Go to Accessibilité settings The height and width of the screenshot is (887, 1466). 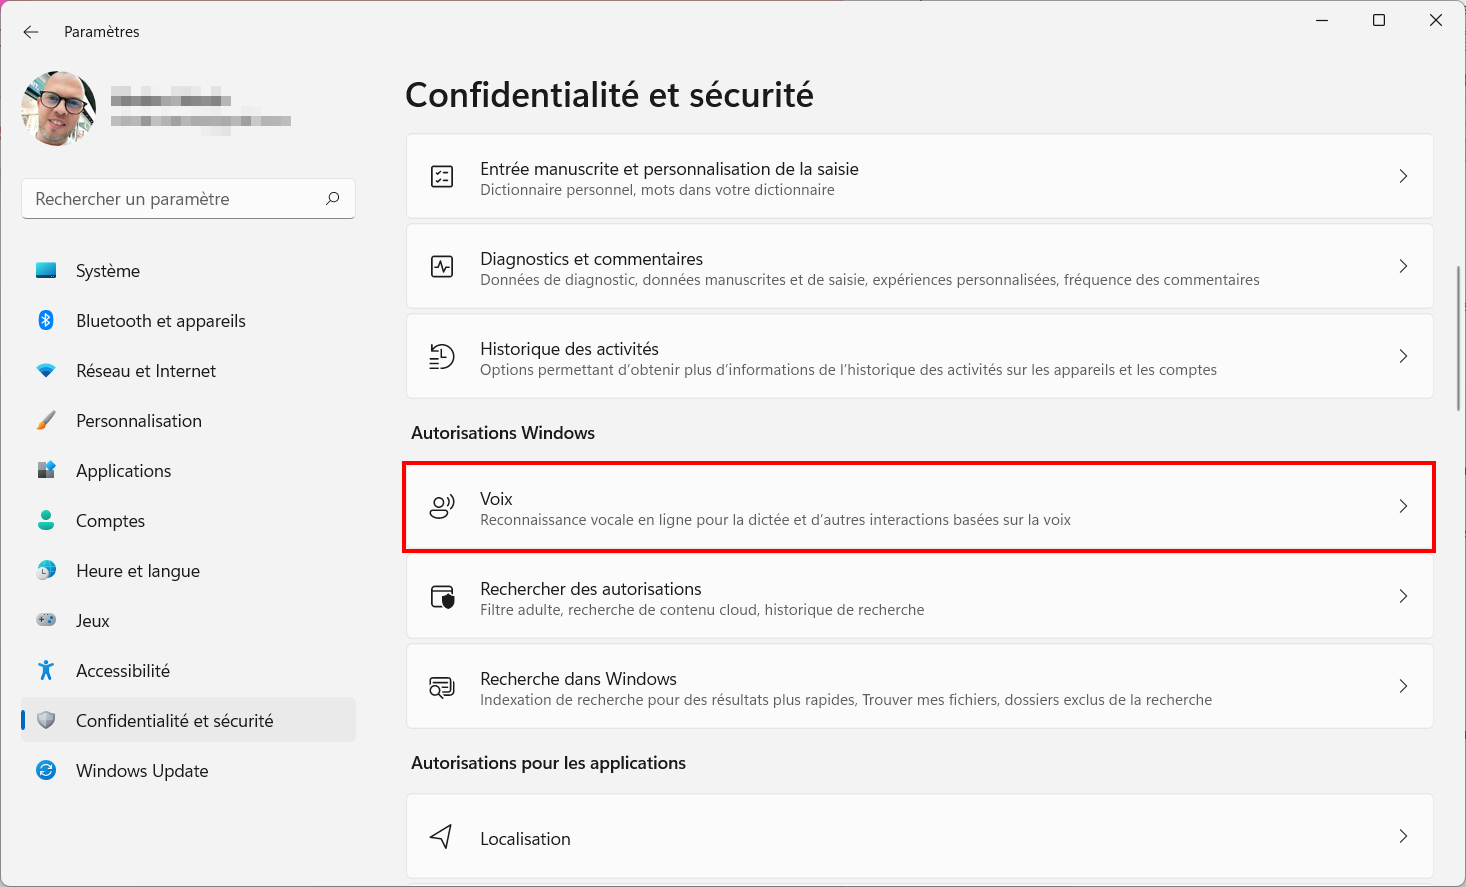[x=188, y=671]
